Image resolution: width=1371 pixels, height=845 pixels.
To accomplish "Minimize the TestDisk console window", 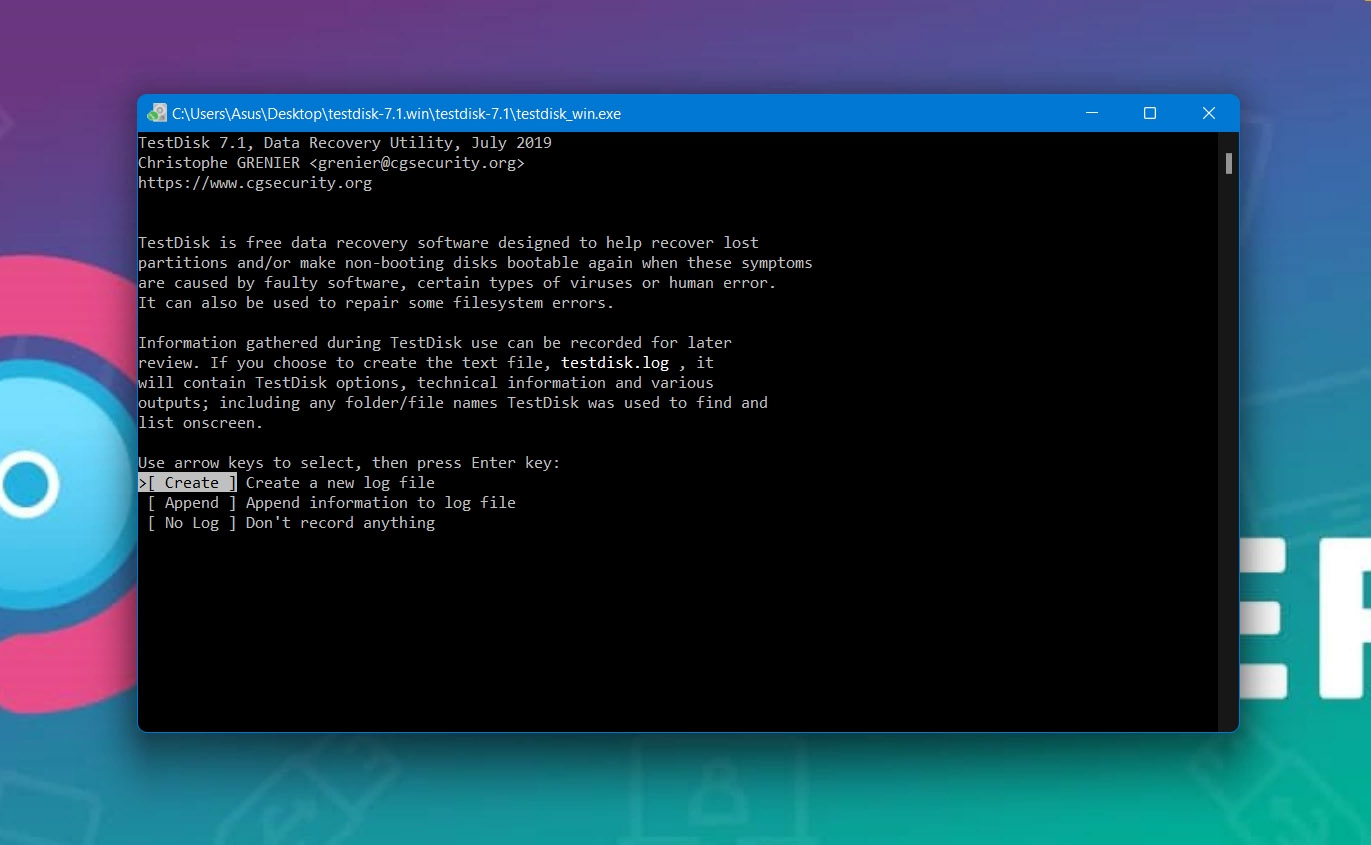I will [x=1091, y=113].
